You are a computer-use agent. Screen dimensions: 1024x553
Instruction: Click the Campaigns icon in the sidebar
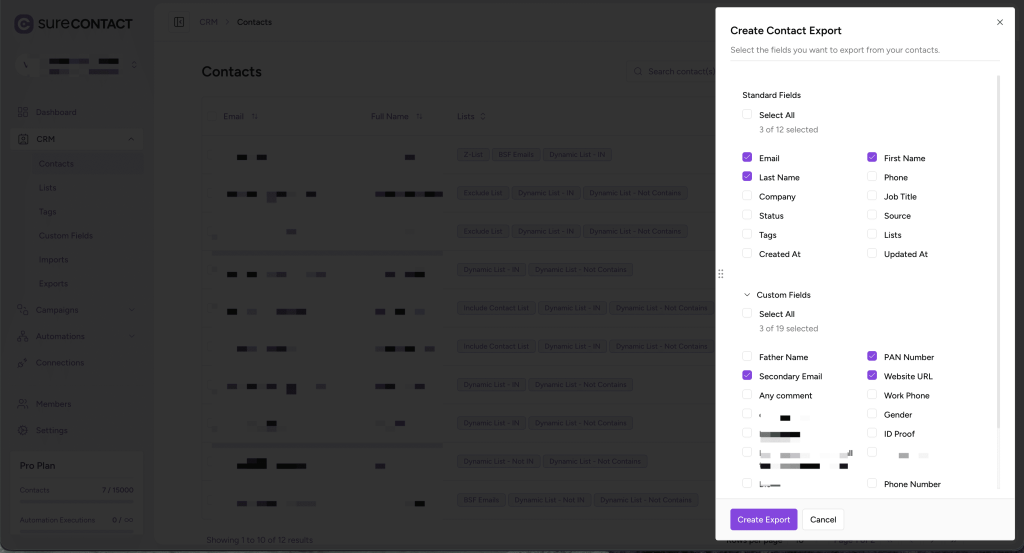24,310
